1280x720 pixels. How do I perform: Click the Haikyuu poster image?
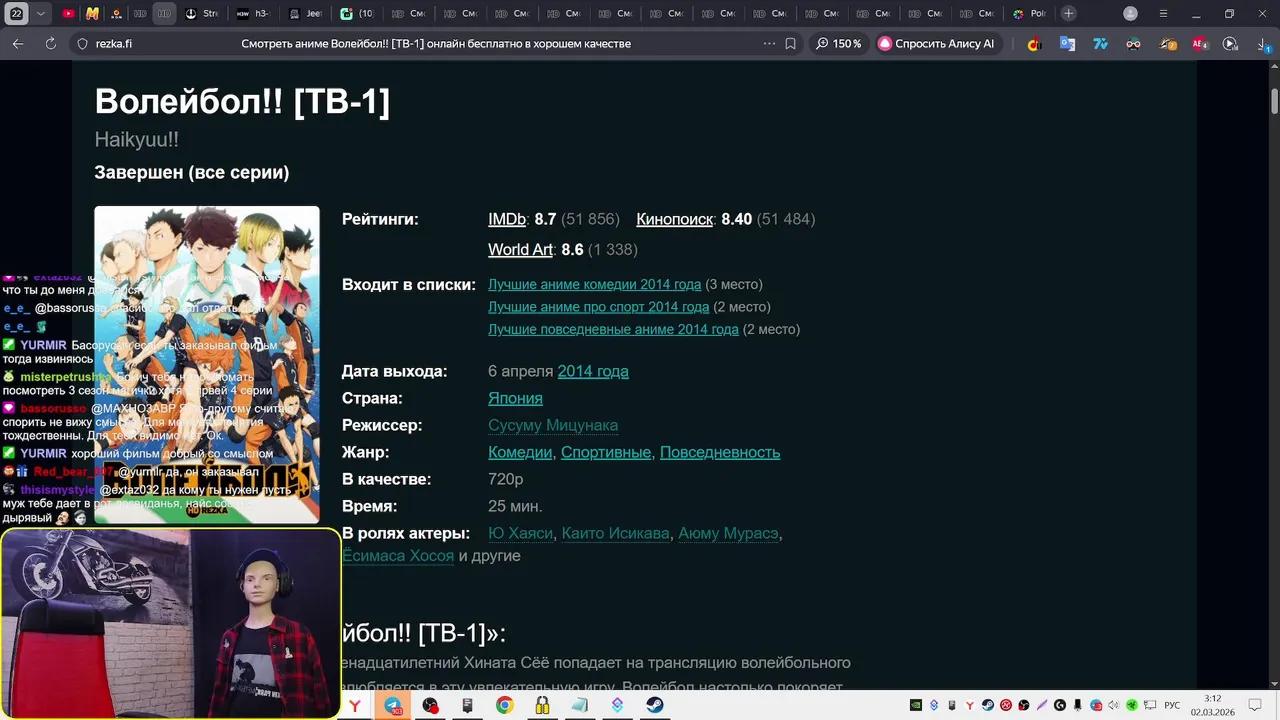(207, 365)
